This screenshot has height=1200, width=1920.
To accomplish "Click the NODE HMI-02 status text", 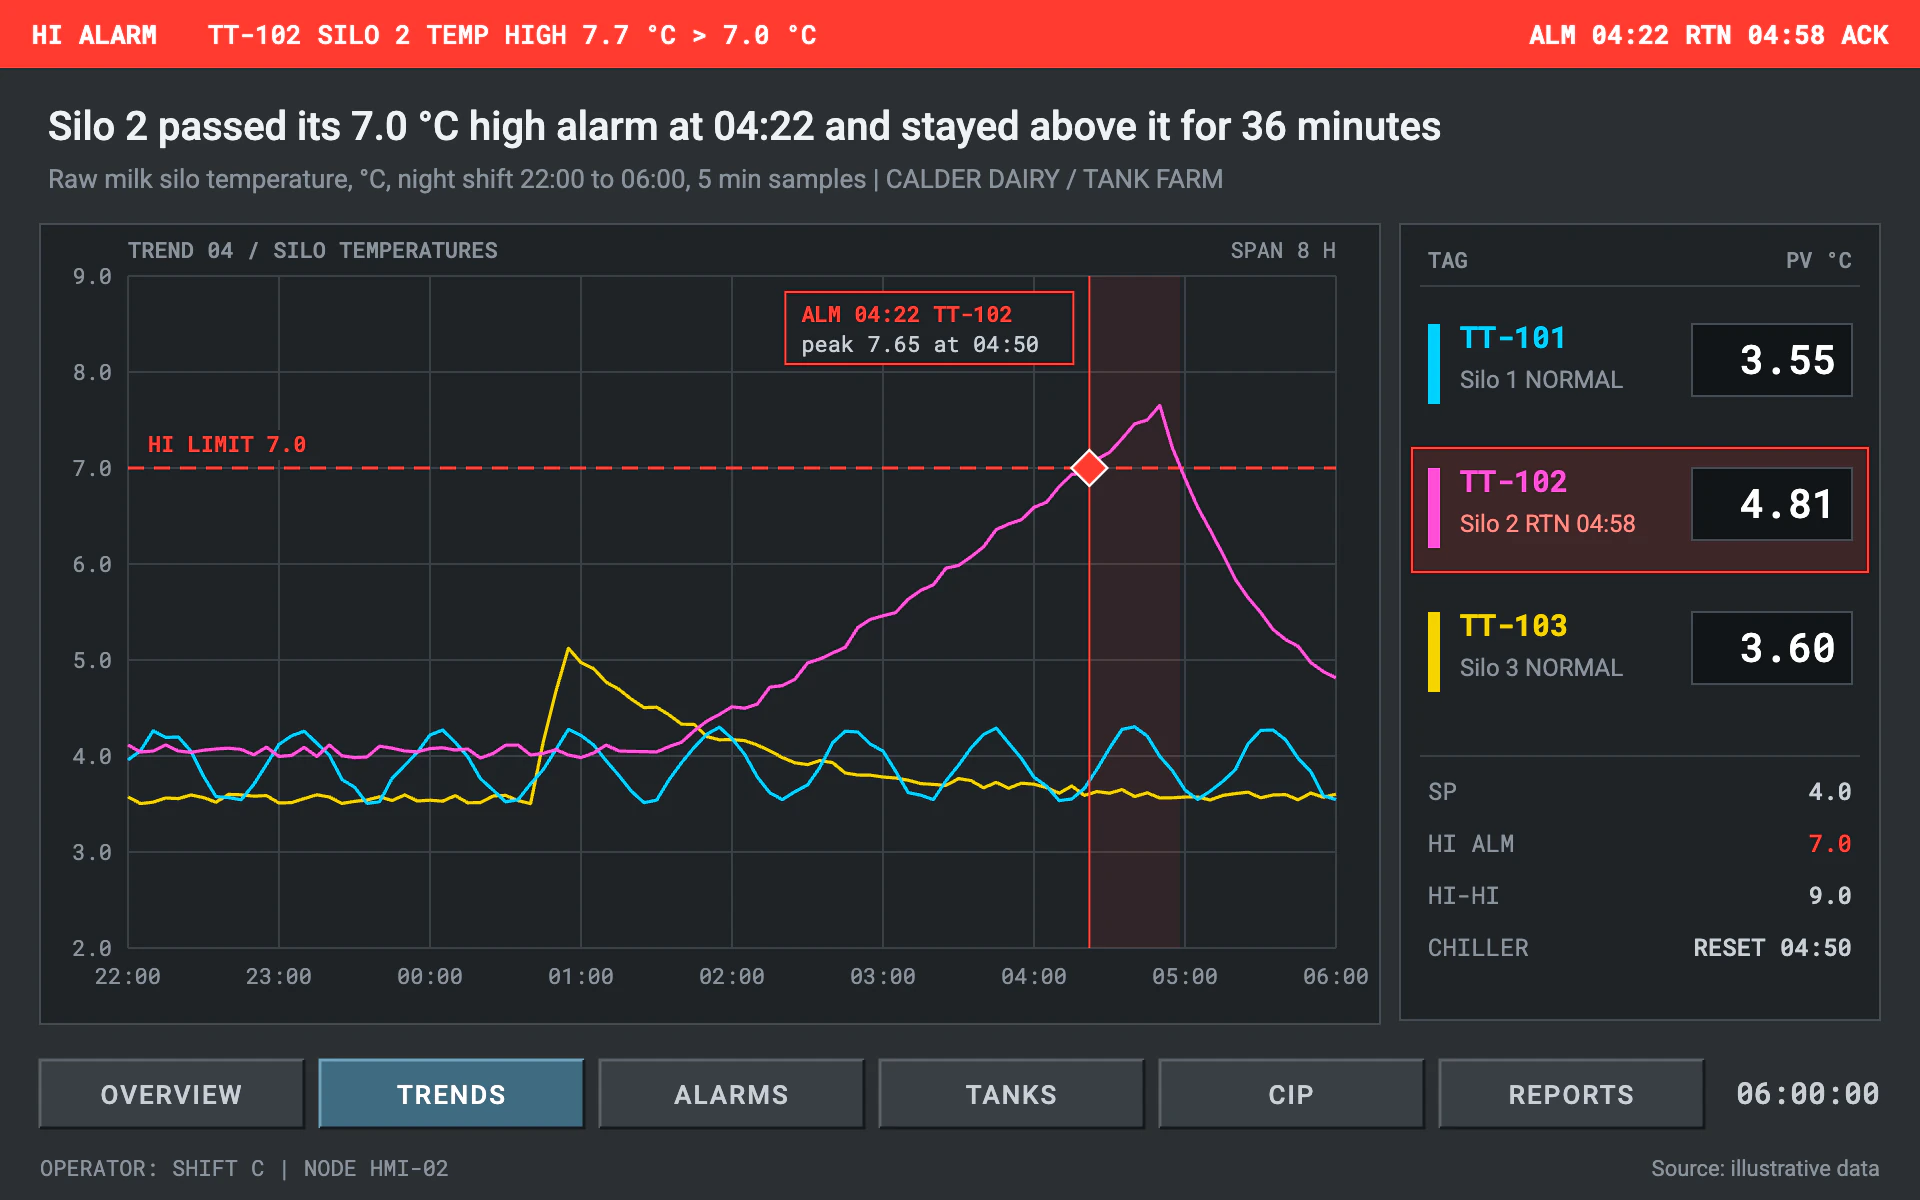I will pyautogui.click(x=376, y=1168).
